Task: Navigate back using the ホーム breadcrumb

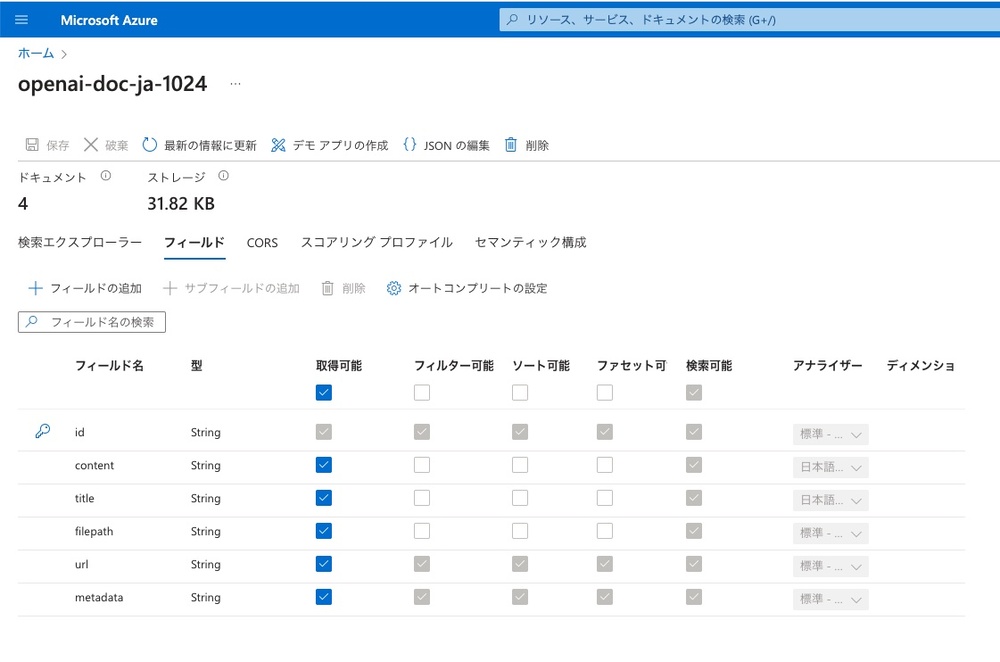Action: 36,54
